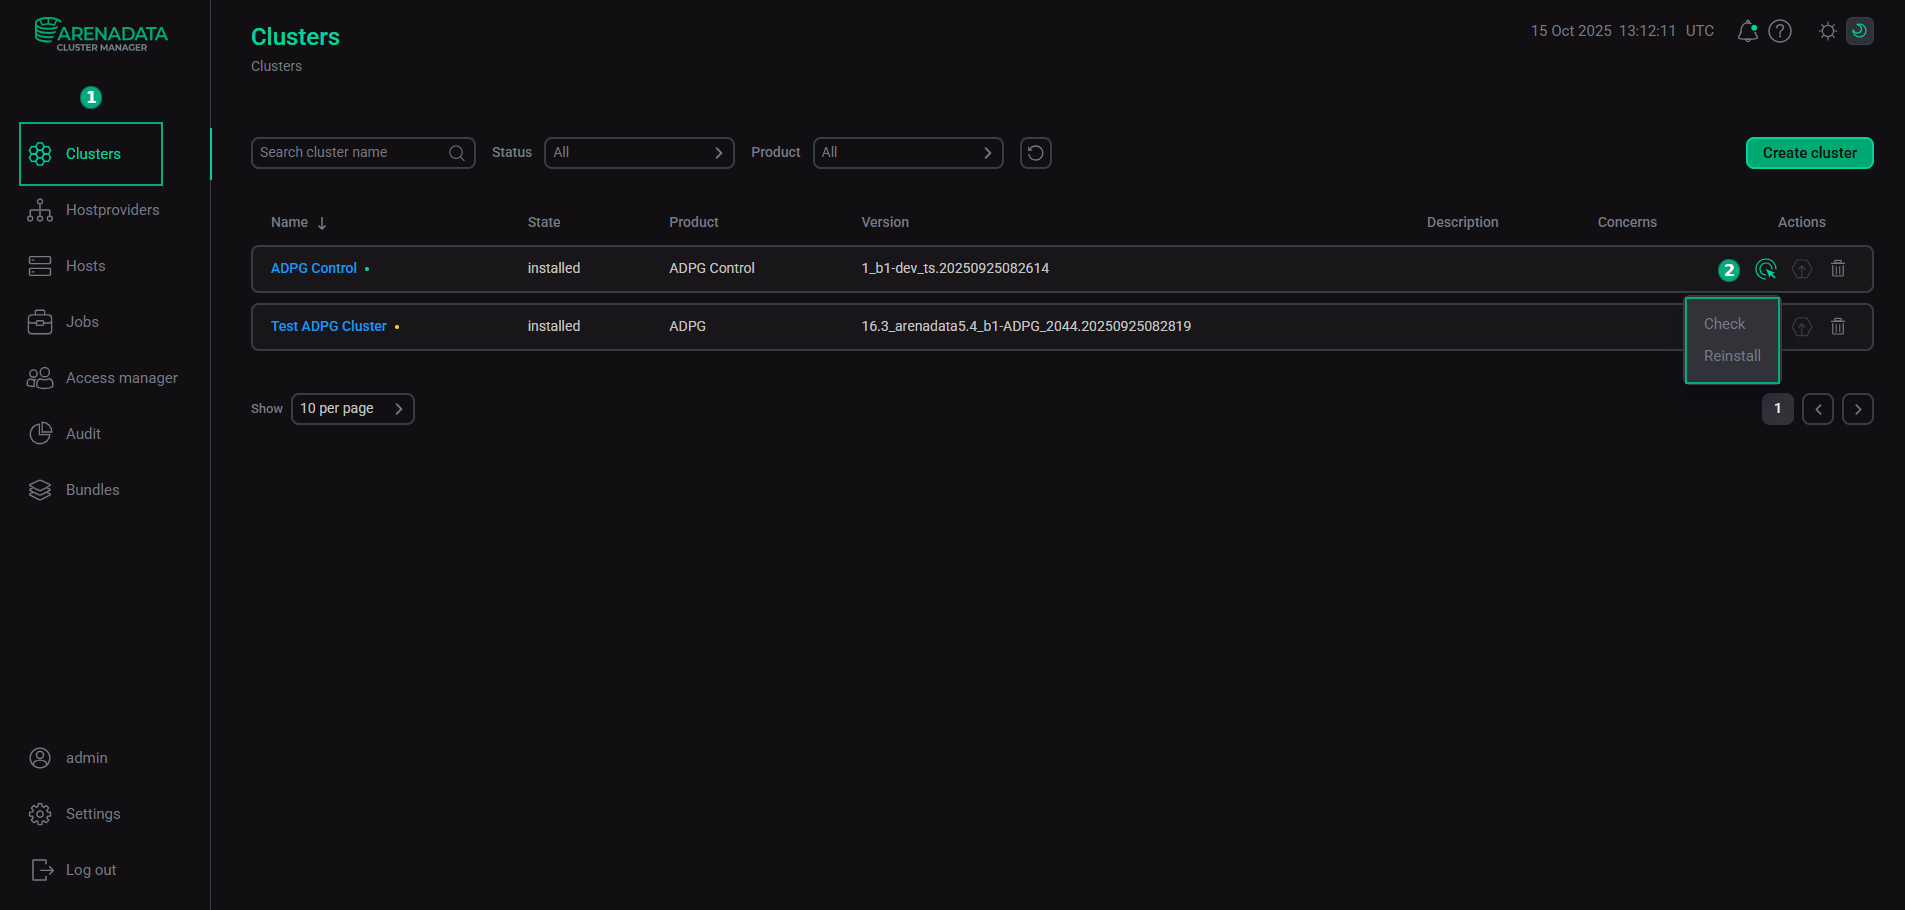
Task: Select Check from the actions menu
Action: 1723,323
